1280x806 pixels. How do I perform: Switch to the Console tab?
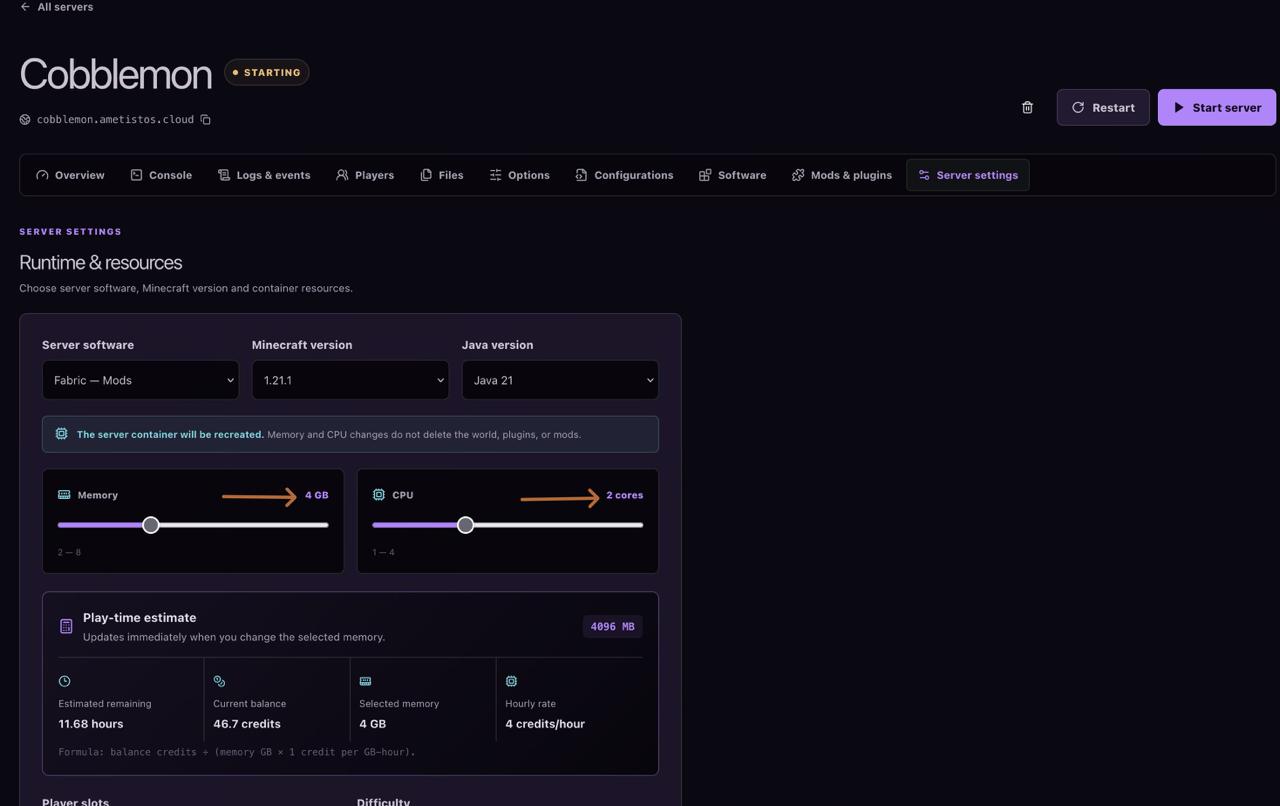[x=161, y=175]
